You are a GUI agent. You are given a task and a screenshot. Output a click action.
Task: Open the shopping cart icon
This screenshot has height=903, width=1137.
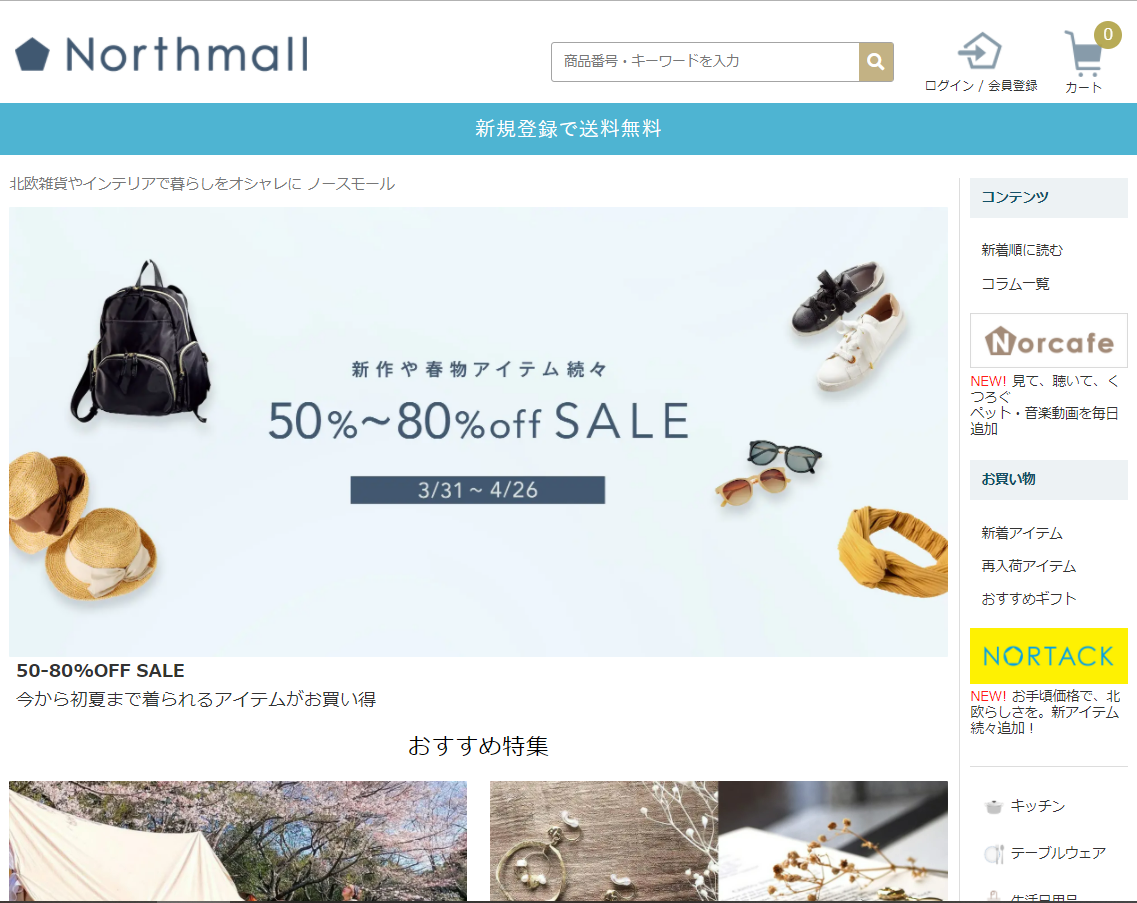1083,53
